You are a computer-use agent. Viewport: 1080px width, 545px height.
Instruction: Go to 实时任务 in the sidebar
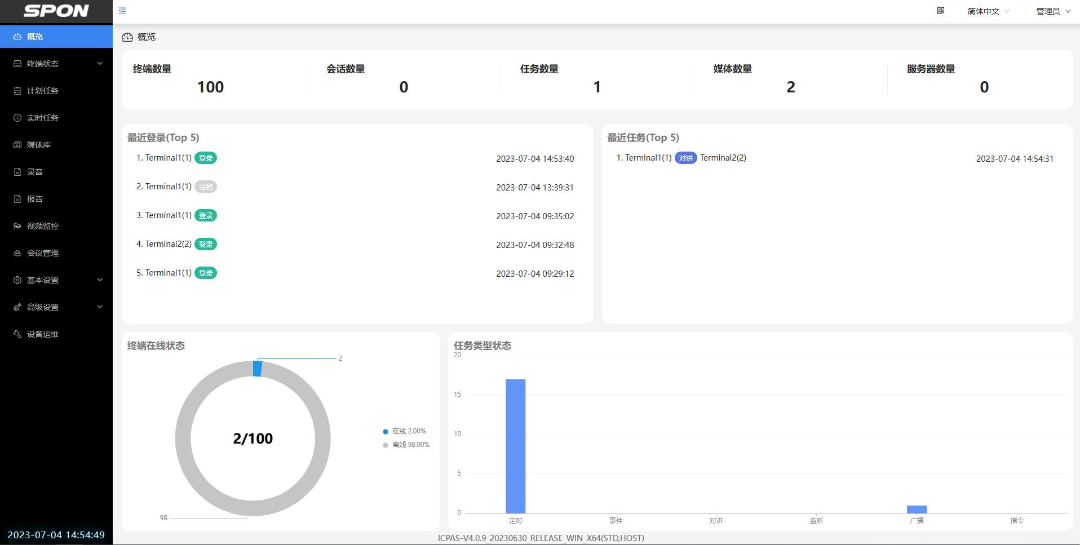tap(42, 118)
